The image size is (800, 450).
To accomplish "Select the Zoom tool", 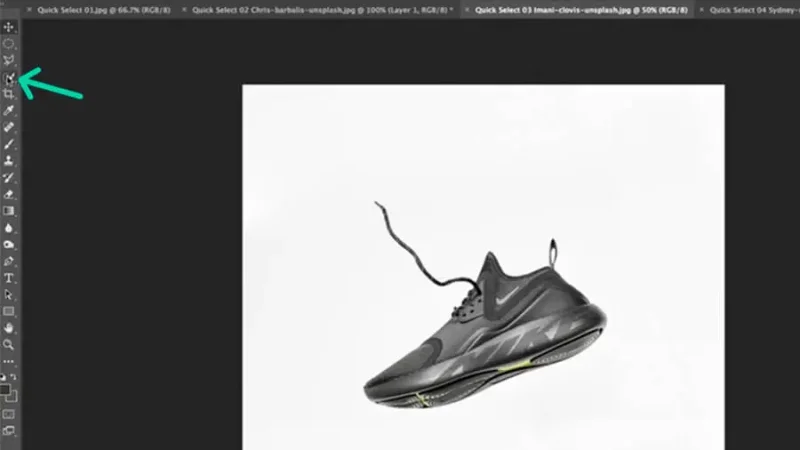I will pyautogui.click(x=8, y=345).
